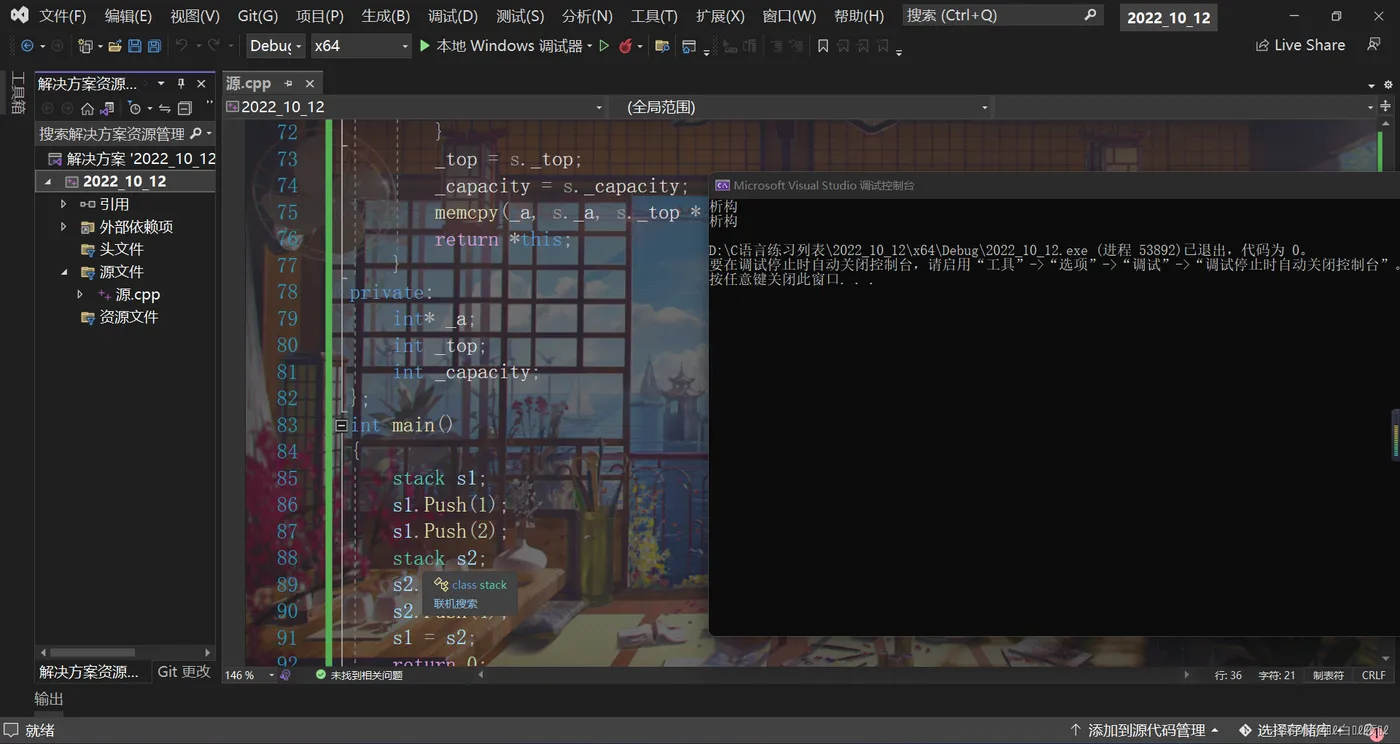Image resolution: width=1400 pixels, height=744 pixels.
Task: Open the 帮助(H) menu
Action: [859, 16]
